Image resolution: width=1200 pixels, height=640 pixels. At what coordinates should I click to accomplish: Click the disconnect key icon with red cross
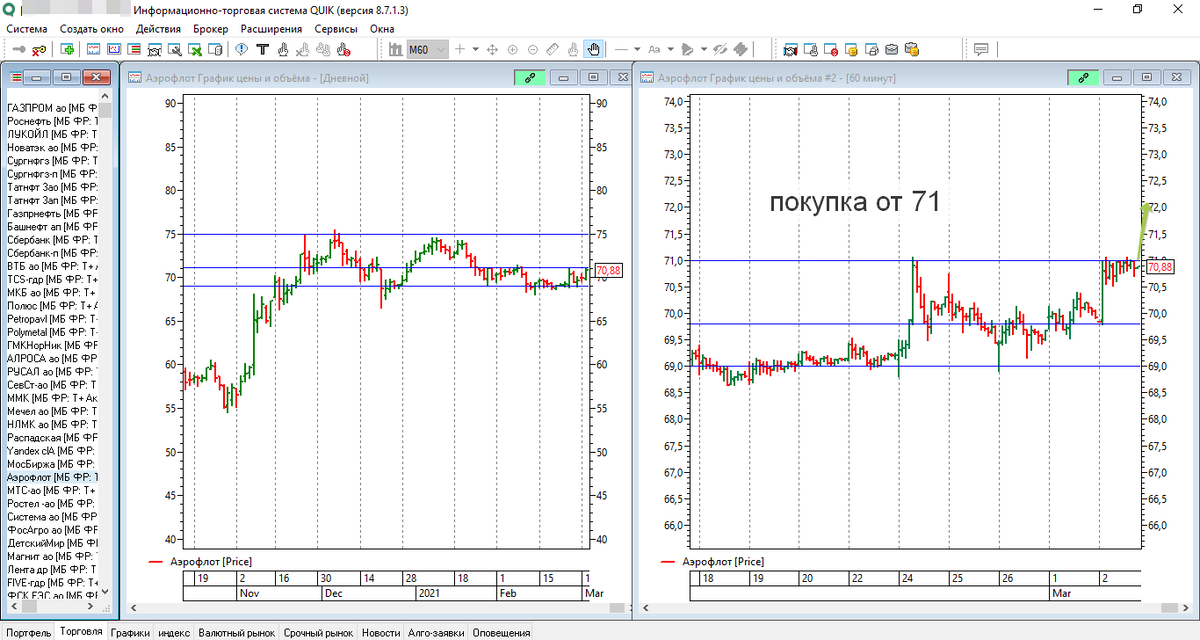click(39, 49)
